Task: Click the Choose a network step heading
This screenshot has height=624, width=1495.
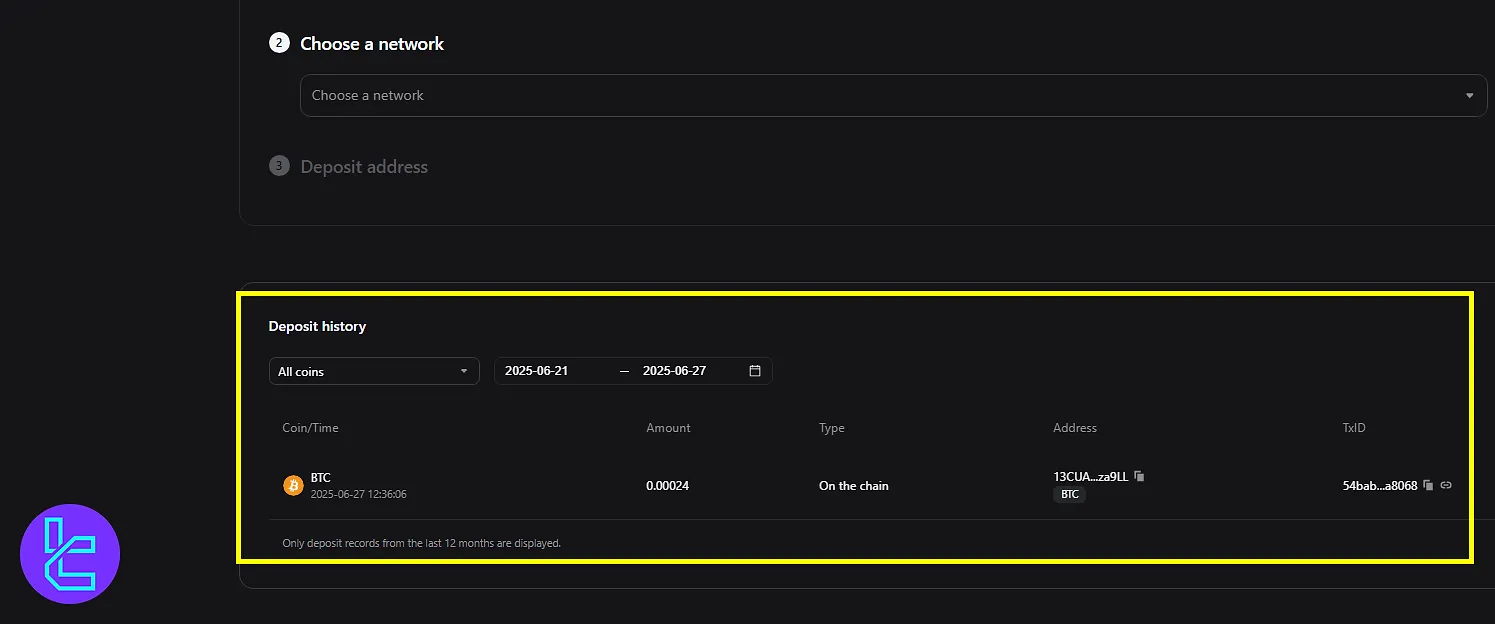Action: (372, 44)
